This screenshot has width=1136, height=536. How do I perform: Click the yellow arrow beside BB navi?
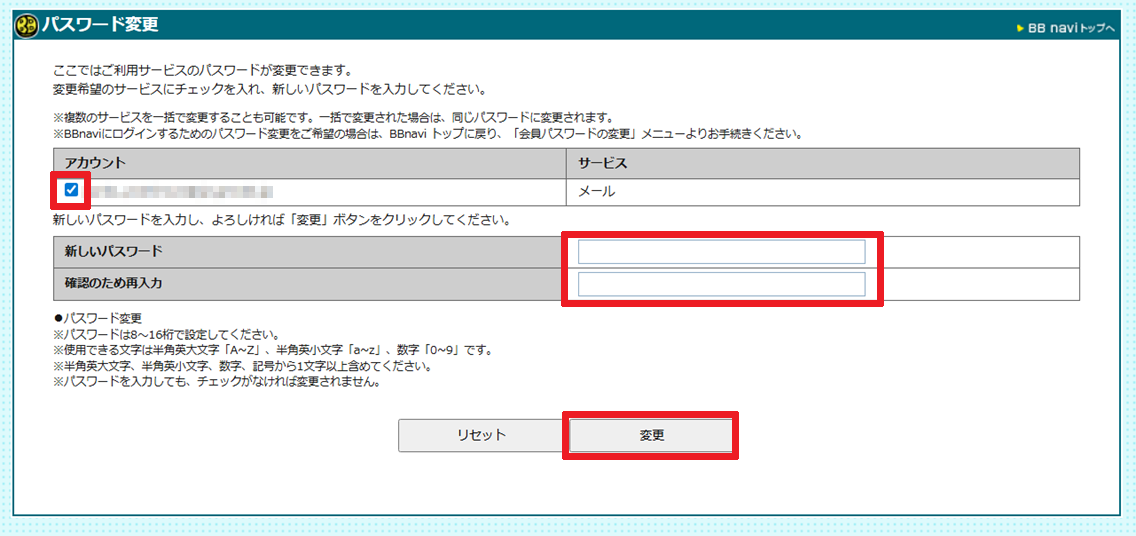pyautogui.click(x=1019, y=28)
